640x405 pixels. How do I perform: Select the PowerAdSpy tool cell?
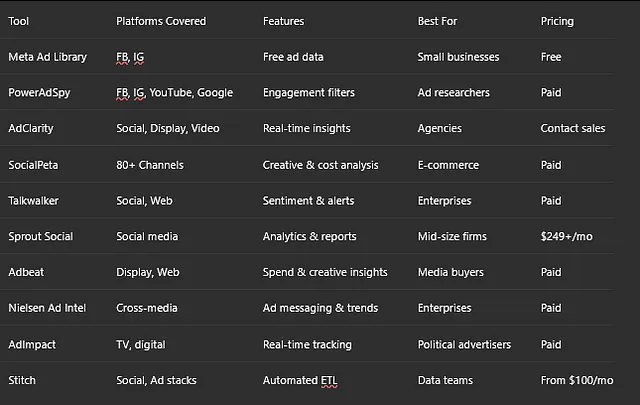tap(39, 93)
